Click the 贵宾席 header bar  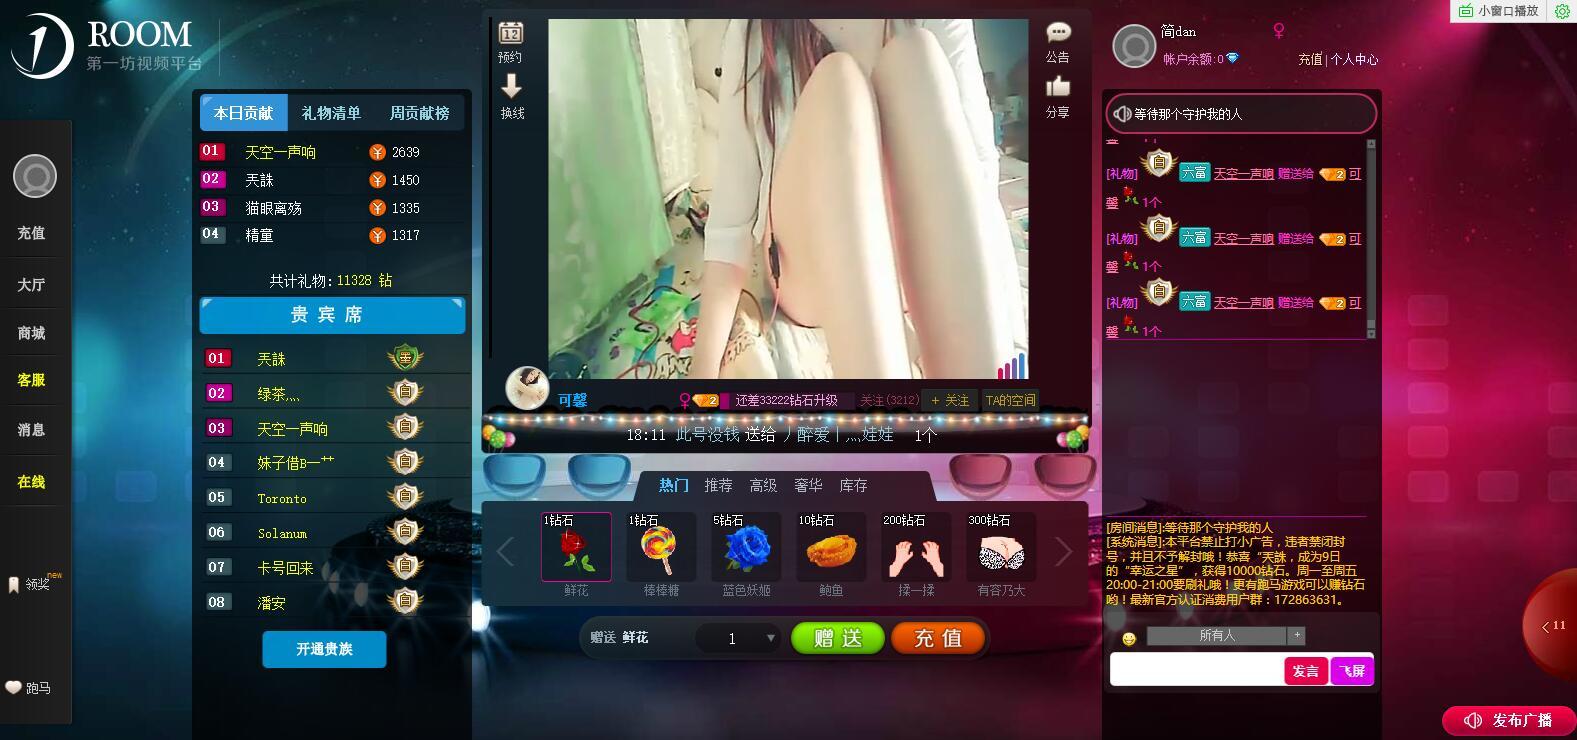332,315
